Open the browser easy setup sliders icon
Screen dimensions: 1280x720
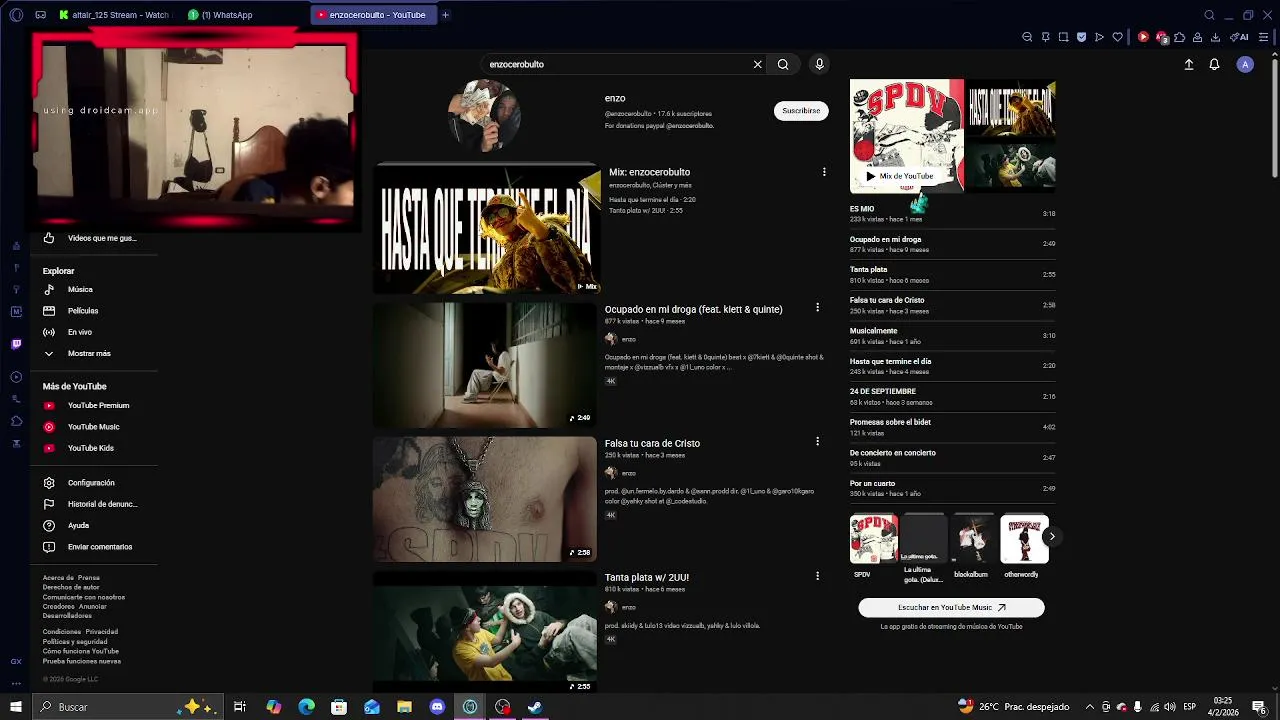(x=1264, y=37)
